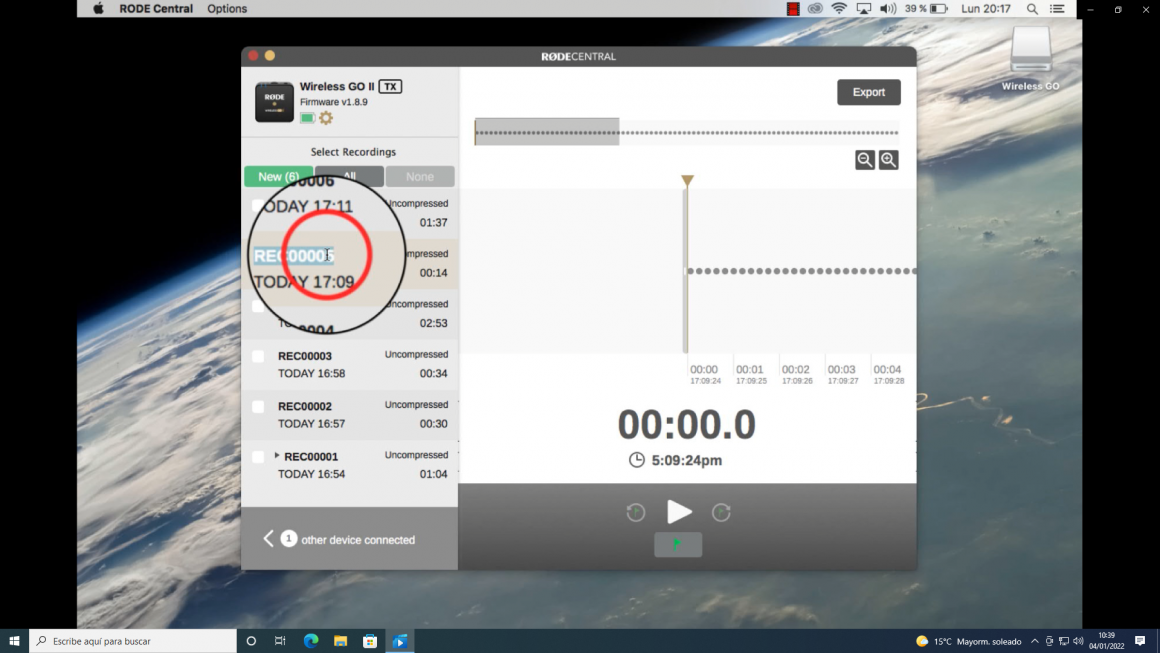Select the REC00001 recording checkbox

click(x=258, y=457)
